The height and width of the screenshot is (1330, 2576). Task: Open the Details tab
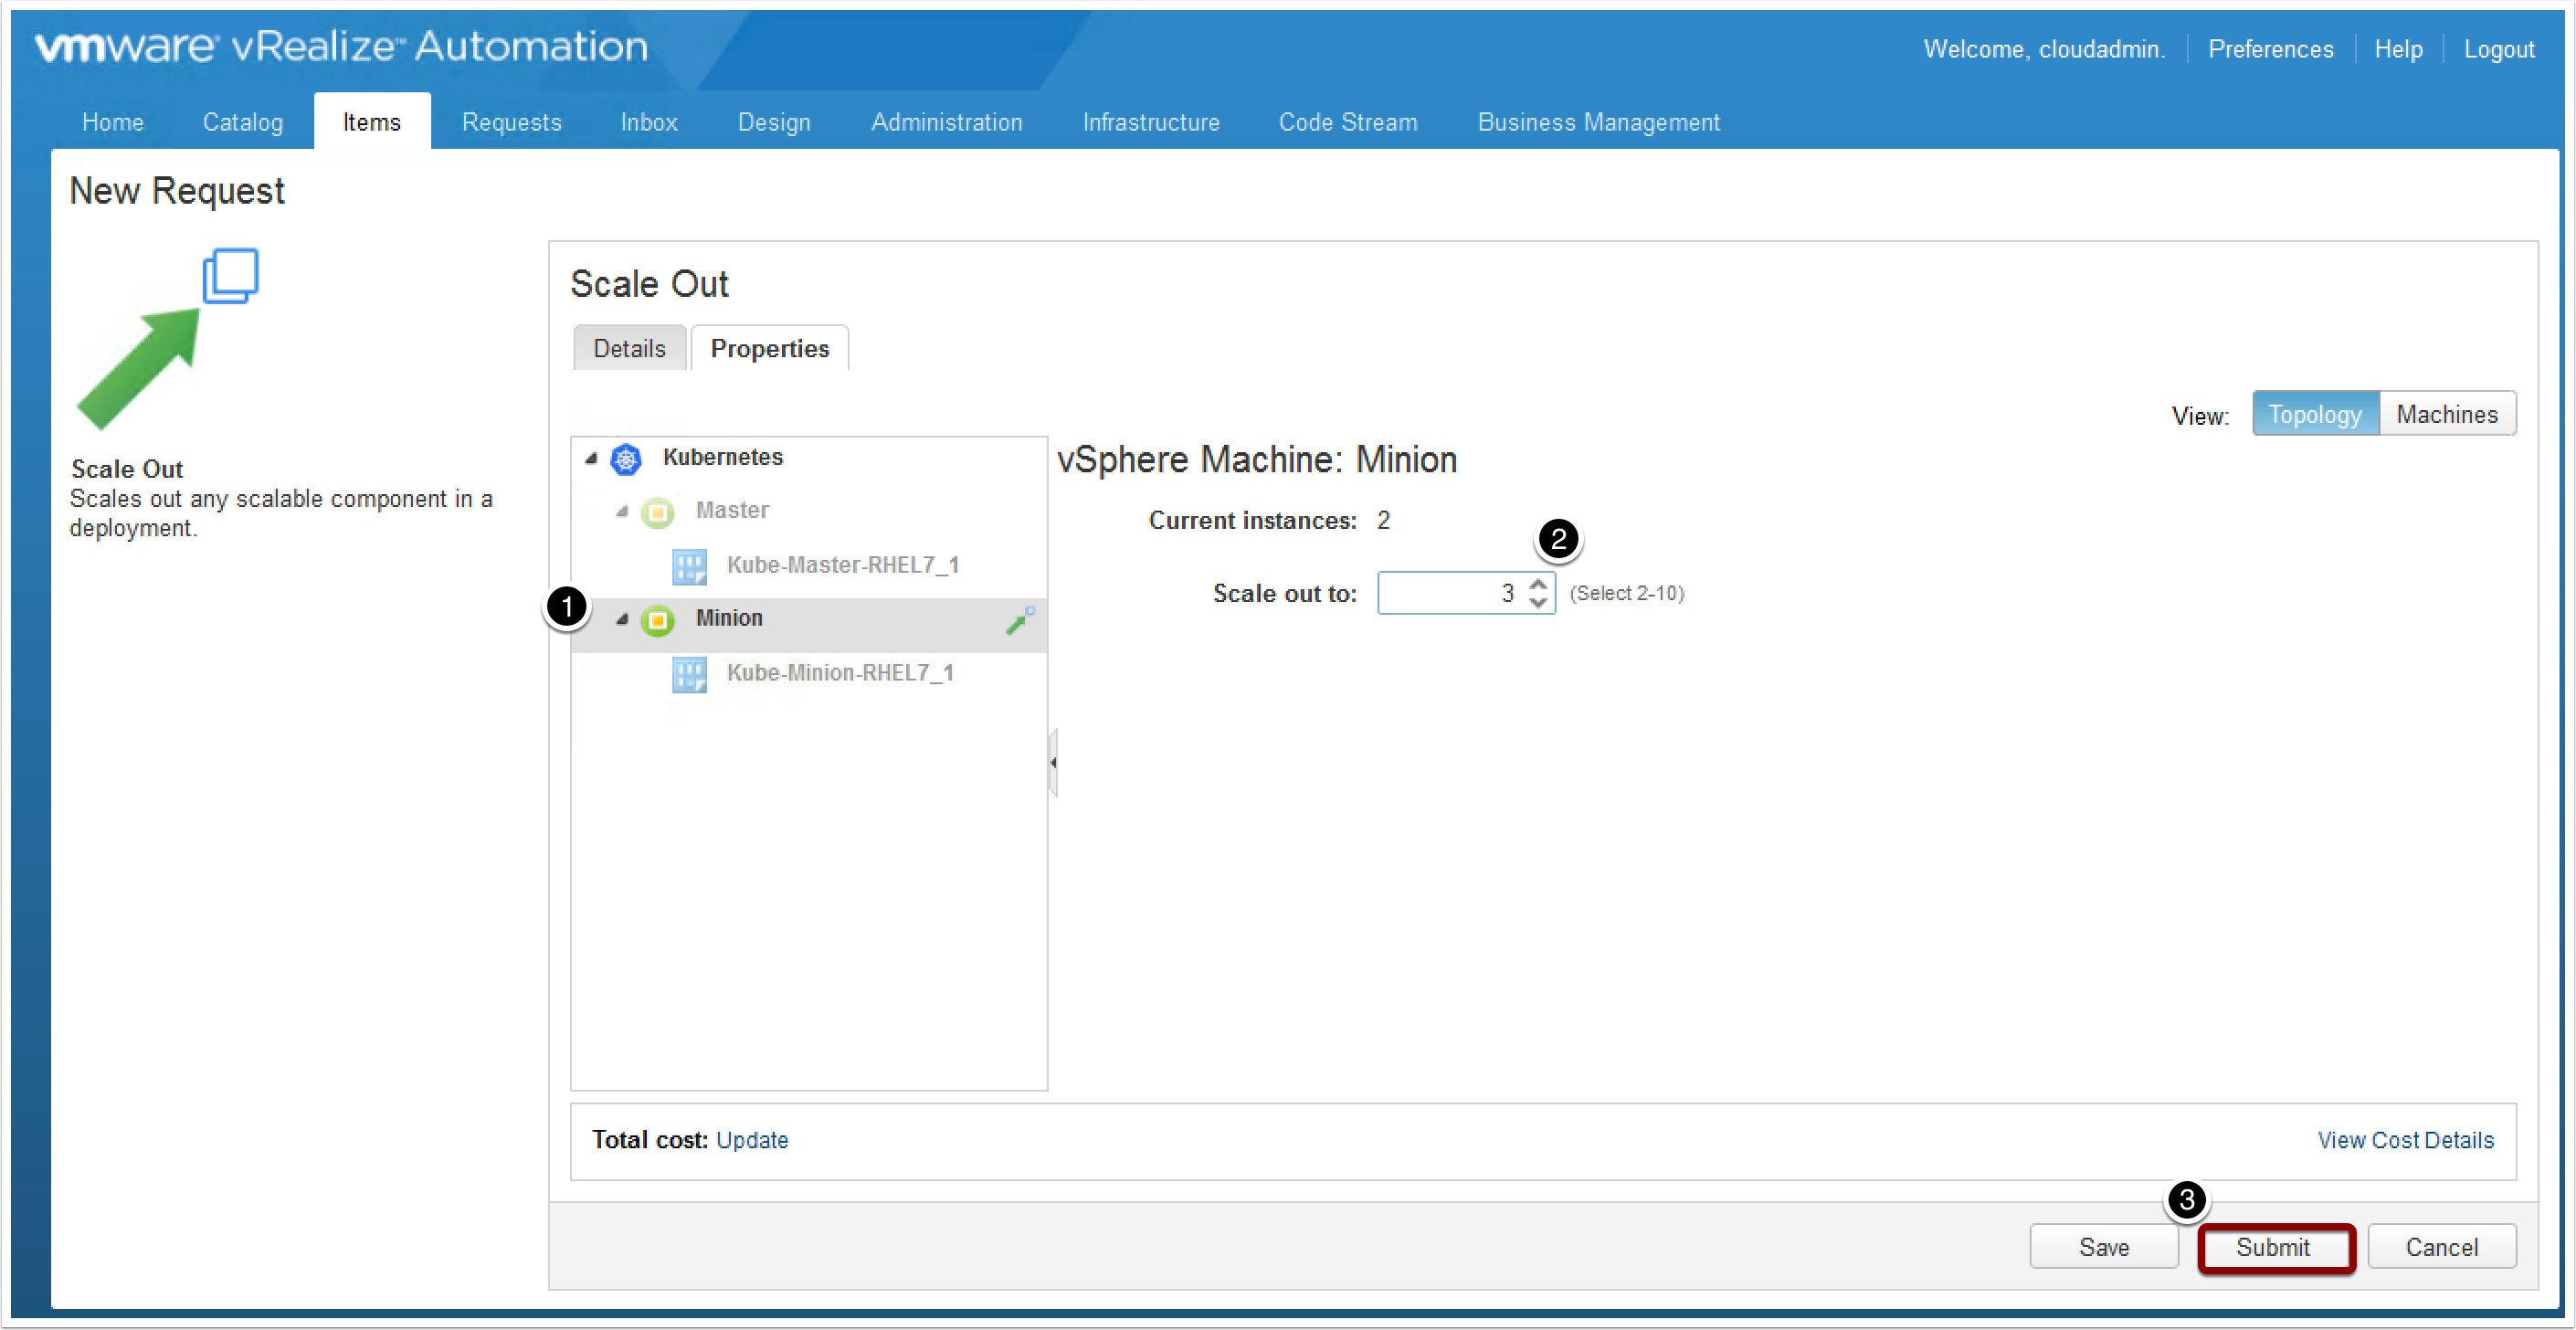point(629,349)
